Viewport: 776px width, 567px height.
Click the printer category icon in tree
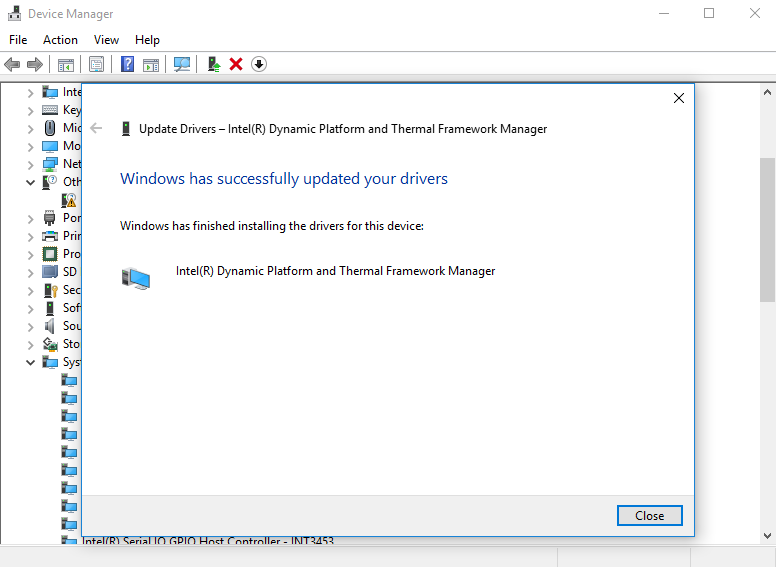(50, 236)
